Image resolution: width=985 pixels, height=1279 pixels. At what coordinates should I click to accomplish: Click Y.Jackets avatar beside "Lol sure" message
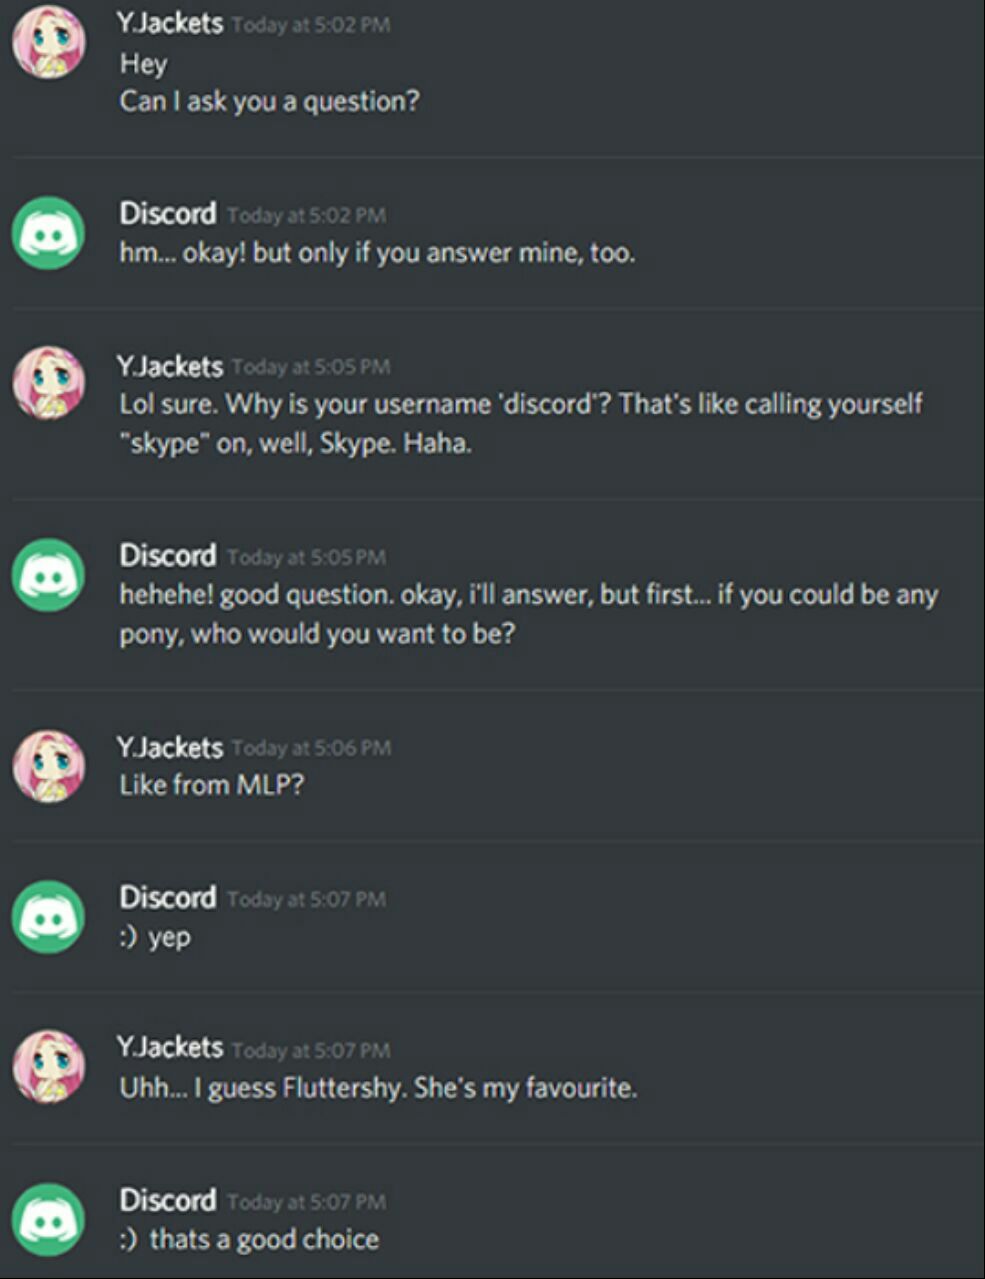coord(48,383)
